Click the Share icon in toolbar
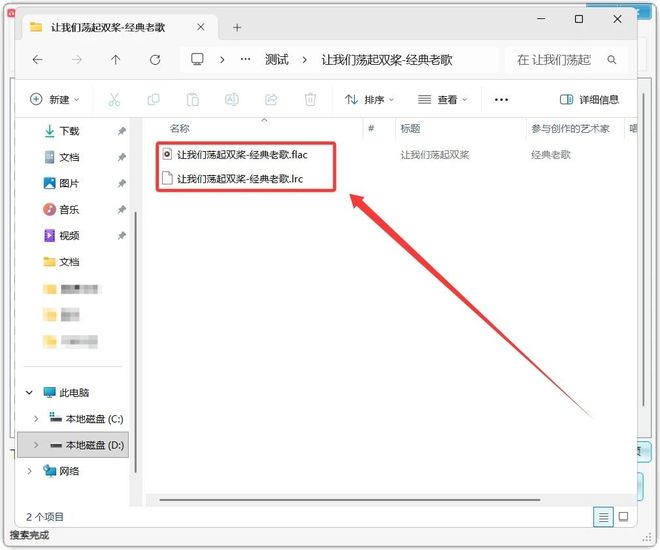The height and width of the screenshot is (550, 660). click(x=271, y=99)
